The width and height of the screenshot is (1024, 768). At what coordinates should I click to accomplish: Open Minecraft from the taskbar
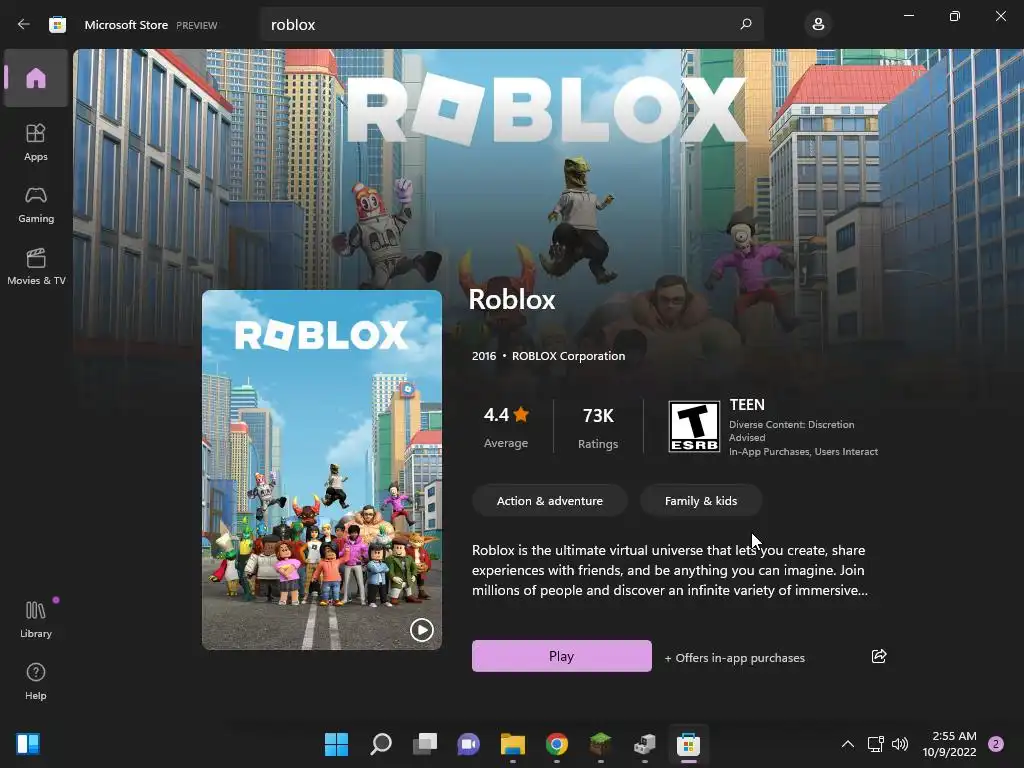600,744
